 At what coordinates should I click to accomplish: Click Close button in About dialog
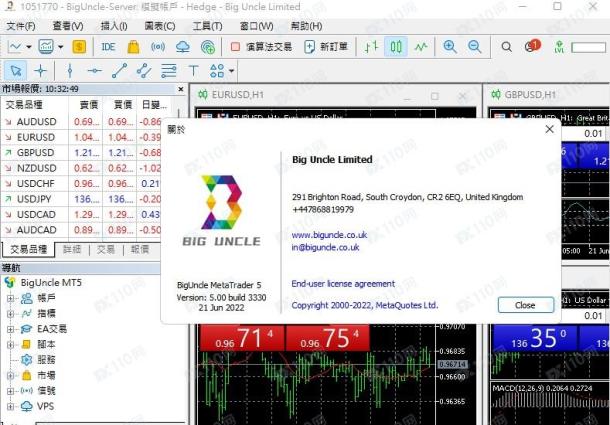526,305
